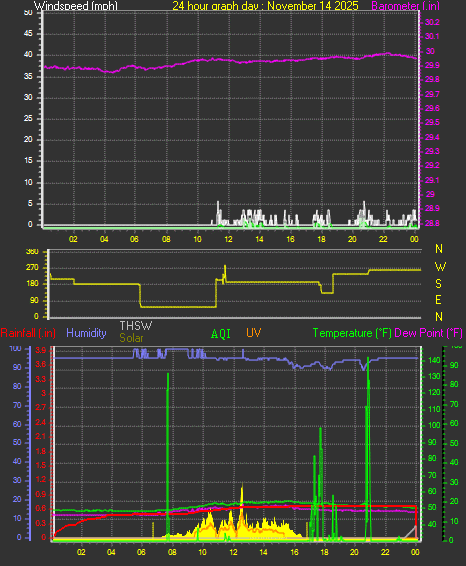The width and height of the screenshot is (466, 566).
Task: Click the 0.6 rainfall axis value
Action: pos(41,508)
